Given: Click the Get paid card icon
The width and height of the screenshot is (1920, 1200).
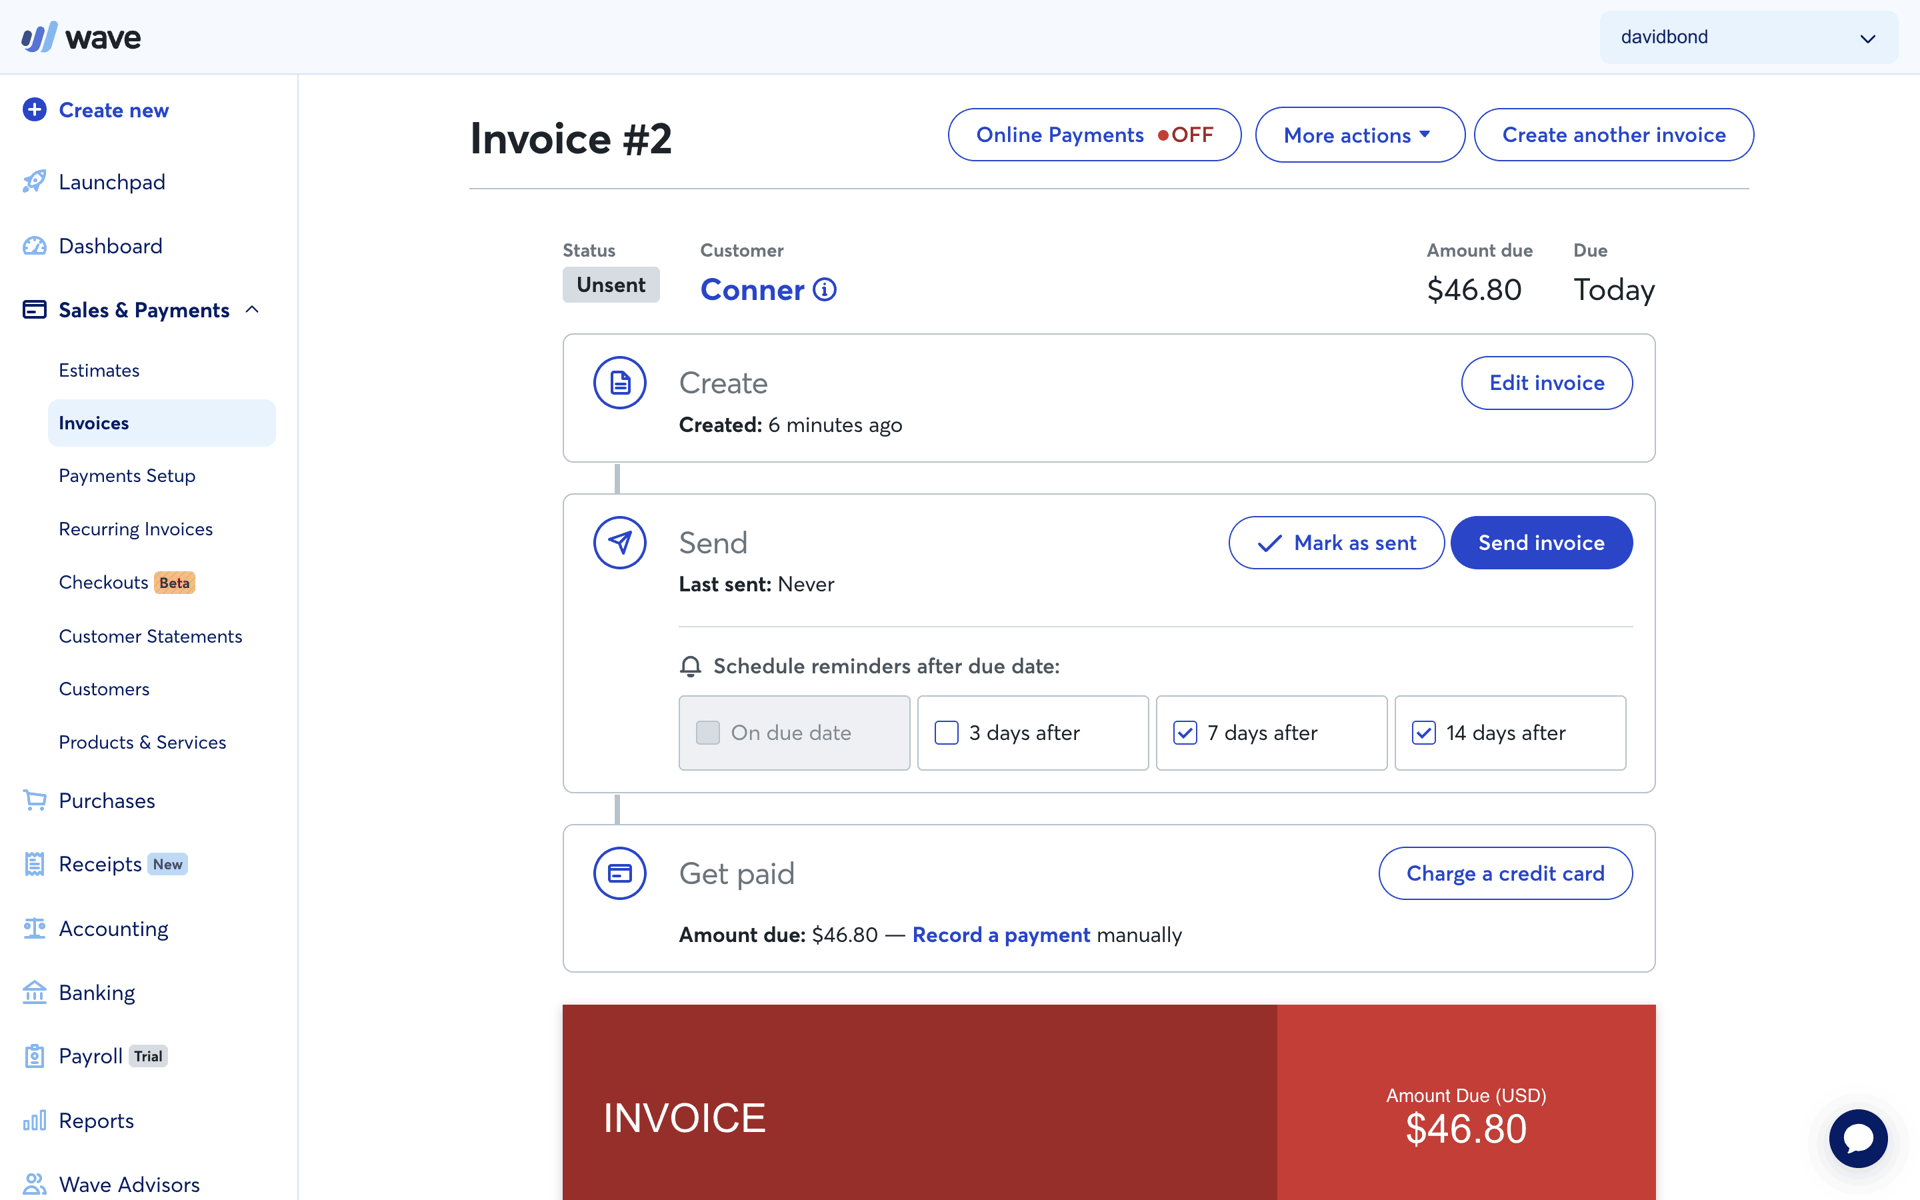Looking at the screenshot, I should point(620,873).
